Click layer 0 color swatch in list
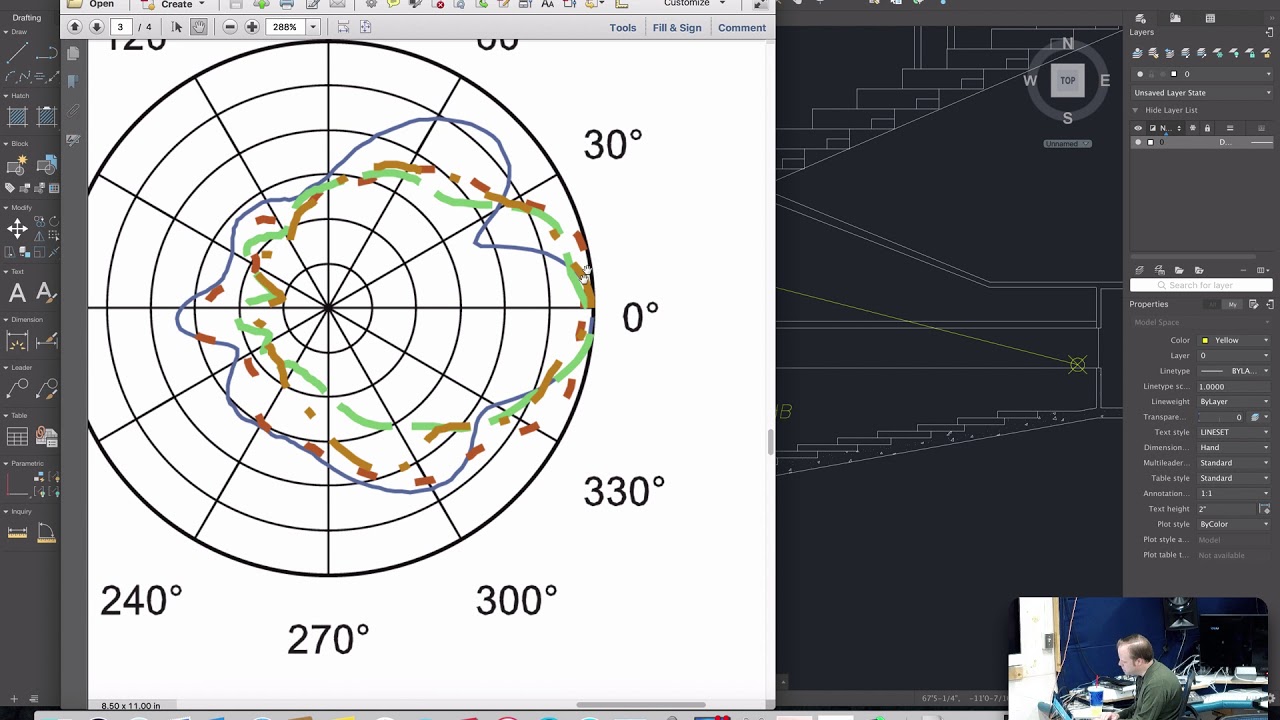This screenshot has width=1280, height=720. pyautogui.click(x=1150, y=142)
